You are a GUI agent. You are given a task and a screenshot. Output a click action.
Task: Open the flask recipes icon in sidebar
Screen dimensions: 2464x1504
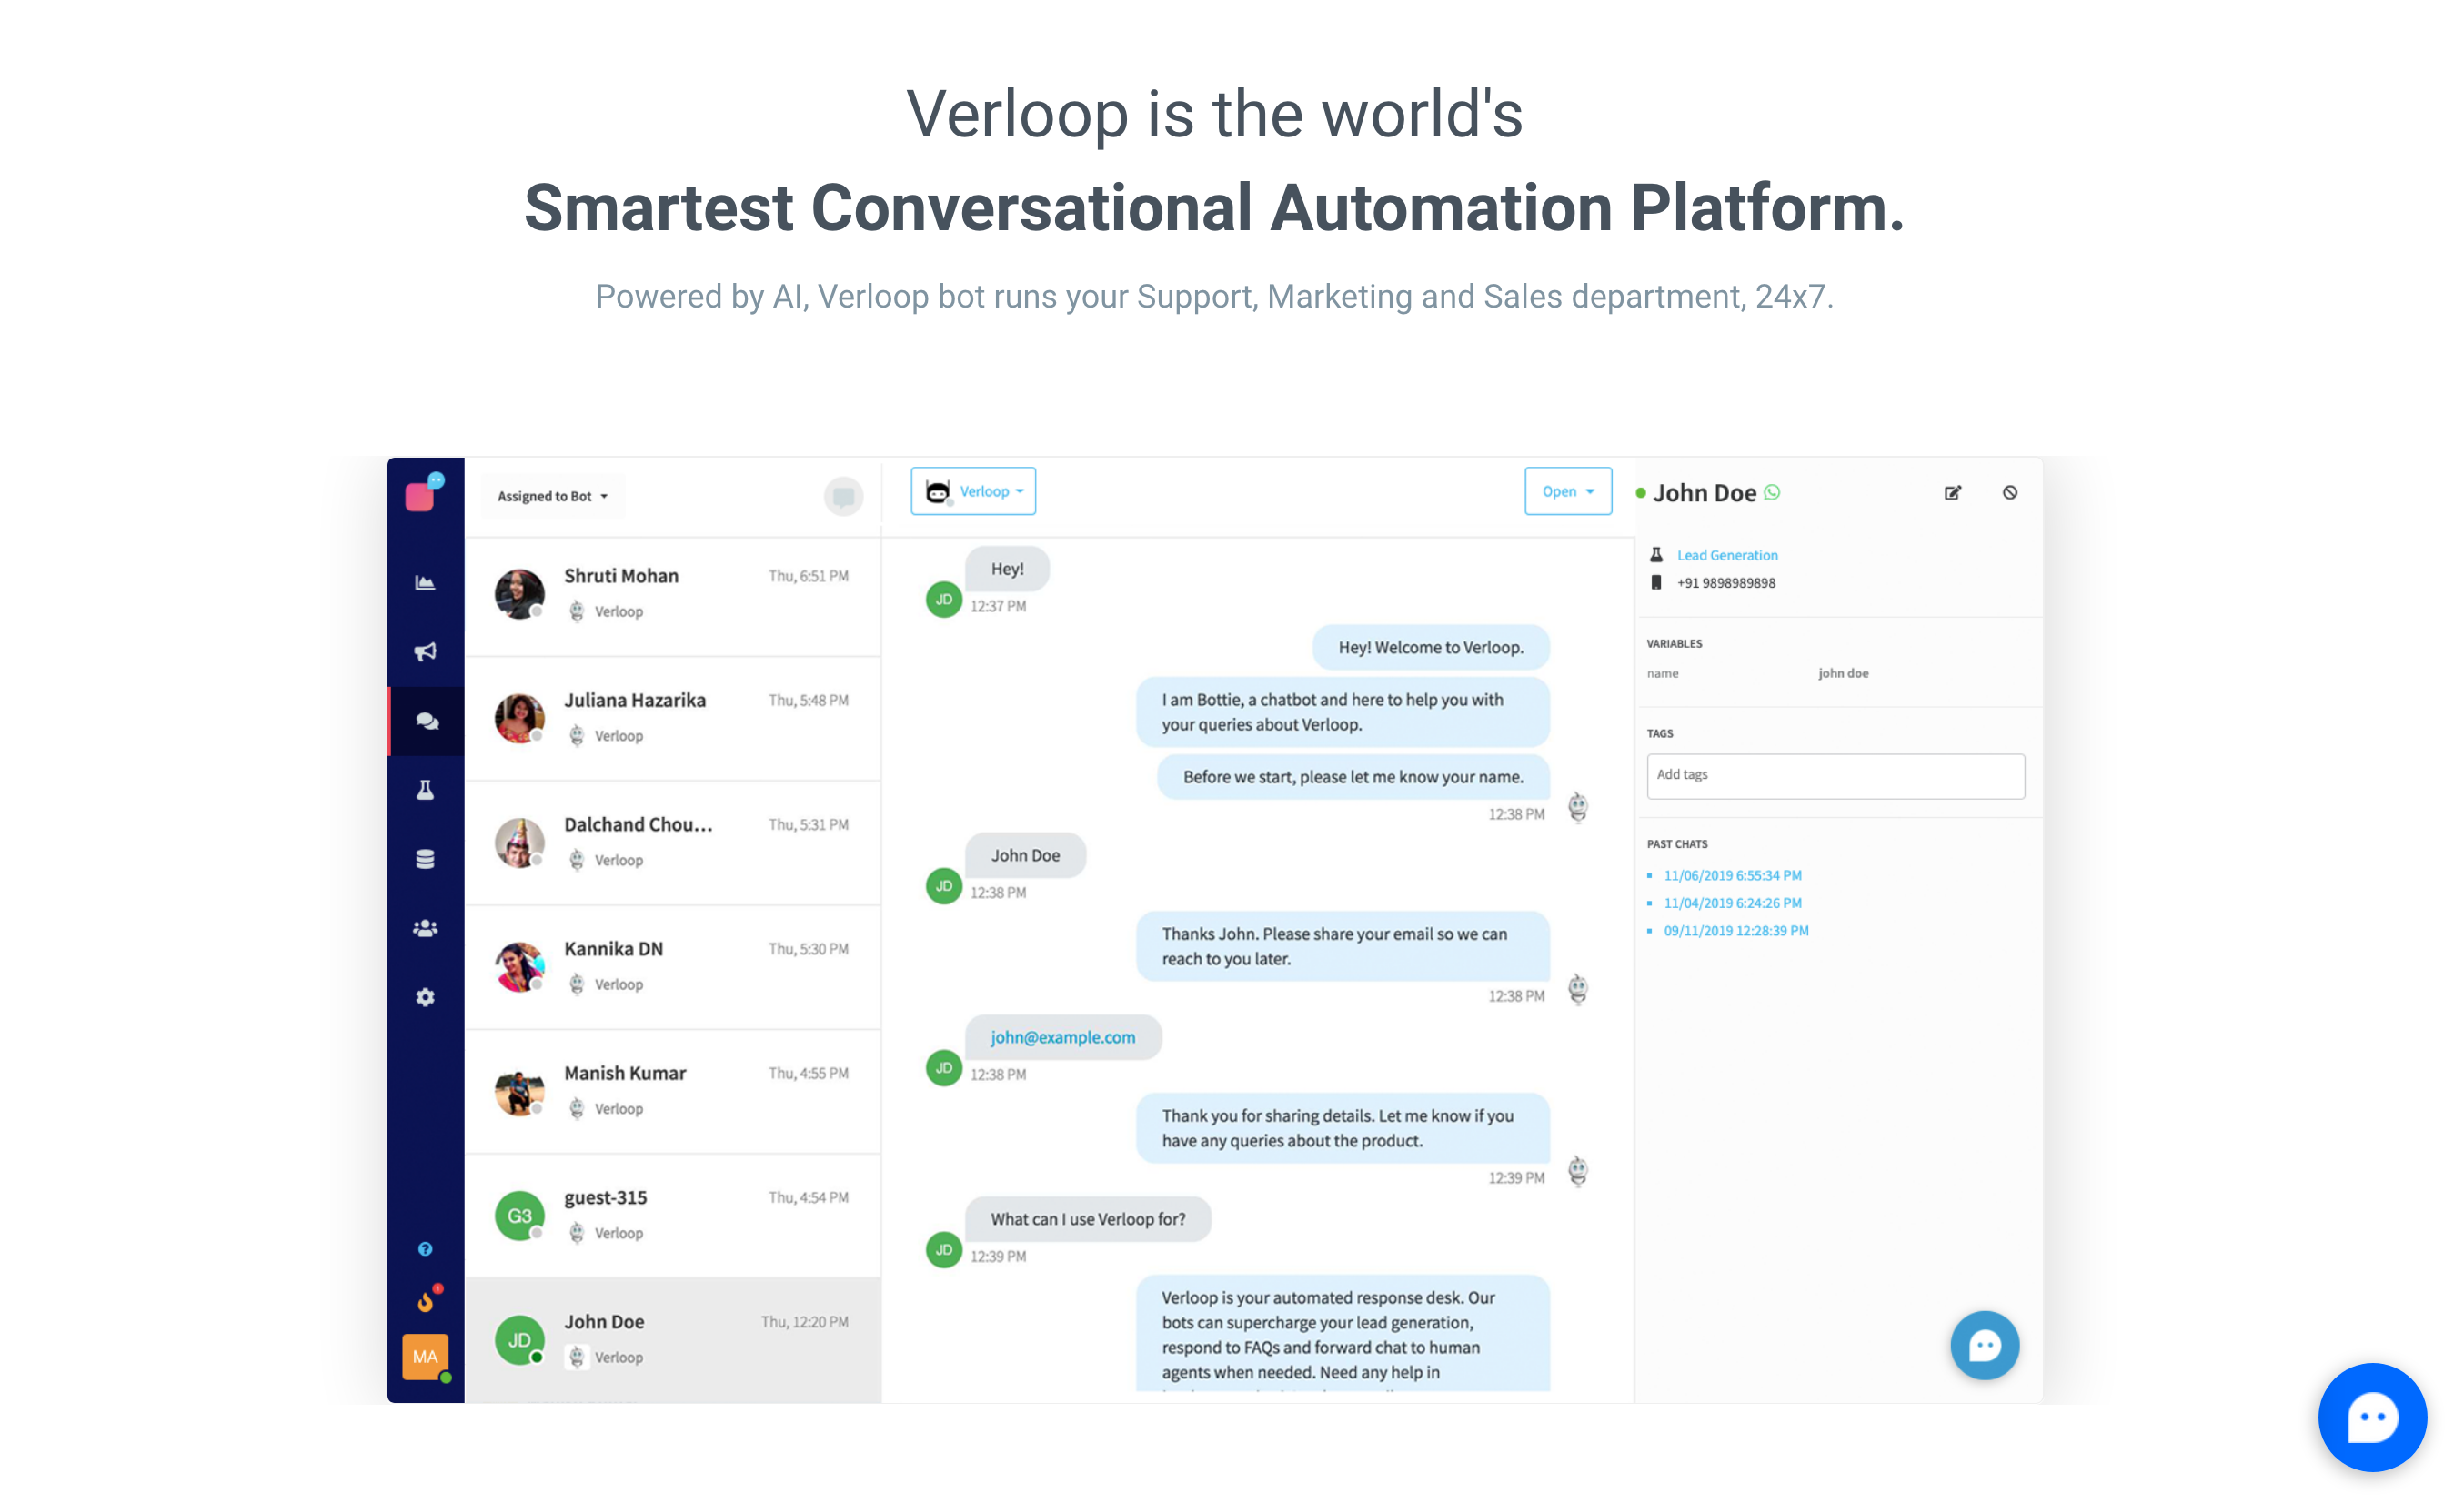click(427, 792)
